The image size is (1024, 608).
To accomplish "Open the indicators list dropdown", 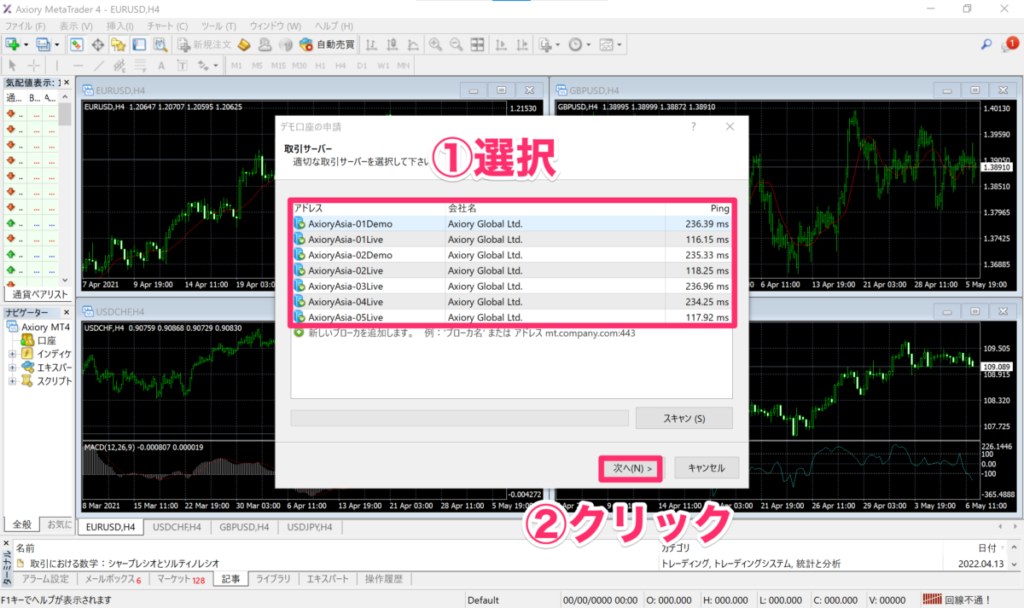I will [x=549, y=44].
